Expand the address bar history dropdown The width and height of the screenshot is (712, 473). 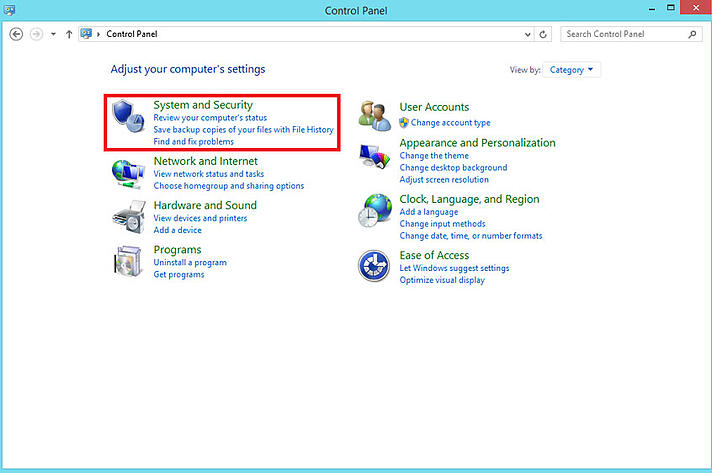pyautogui.click(x=527, y=34)
